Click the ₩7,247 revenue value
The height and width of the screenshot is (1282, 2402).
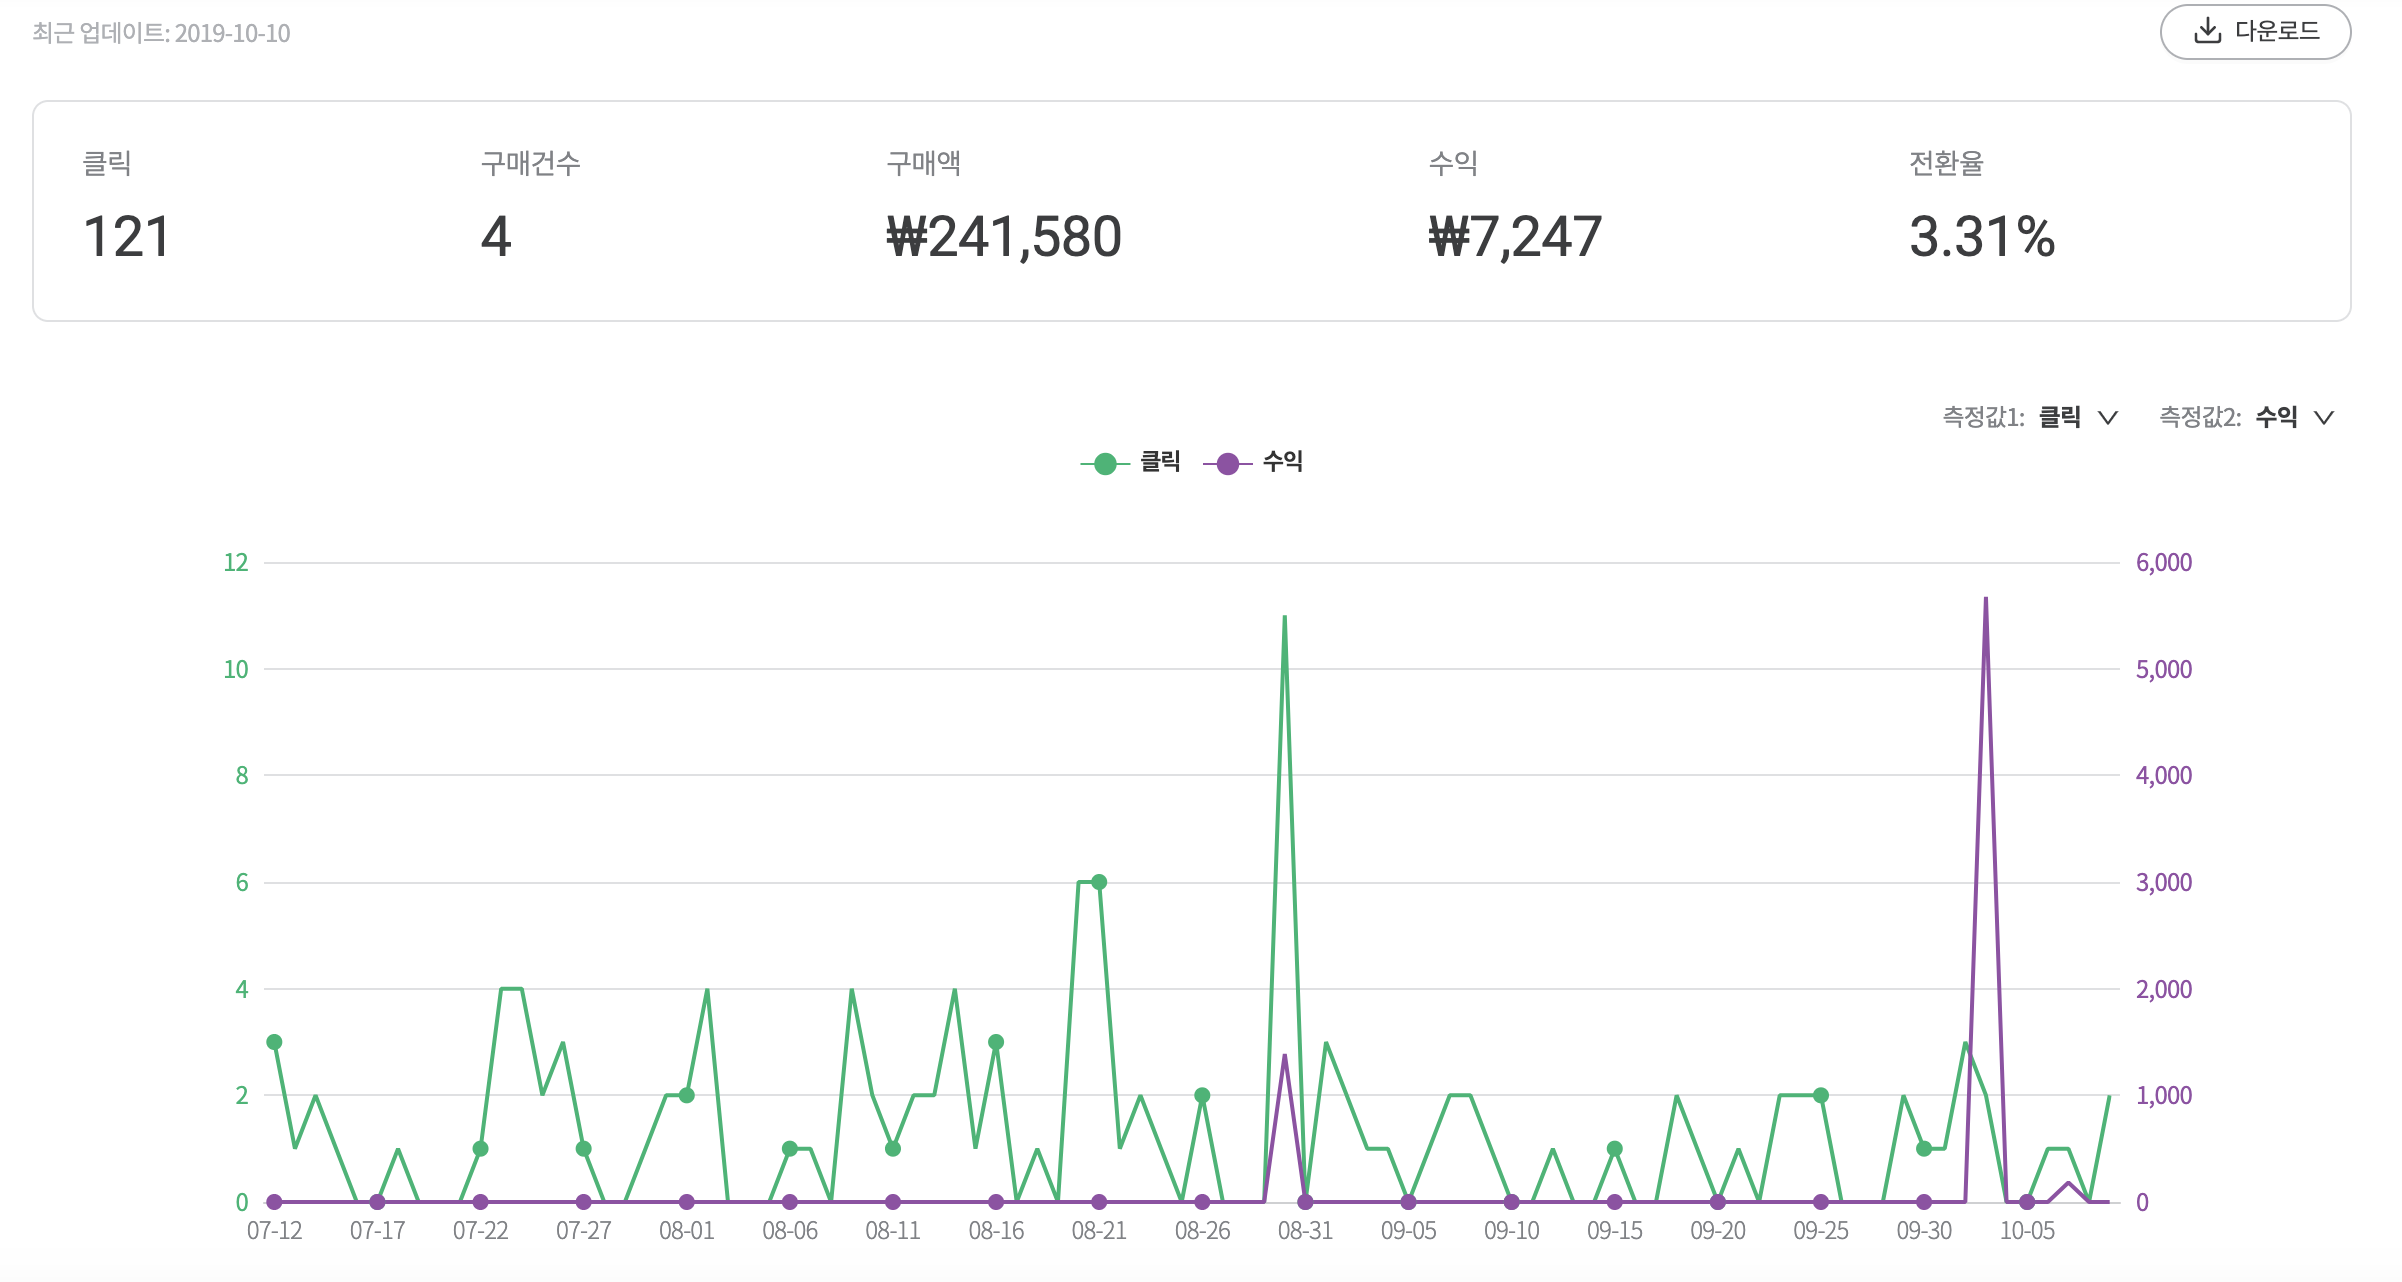[x=1515, y=237]
